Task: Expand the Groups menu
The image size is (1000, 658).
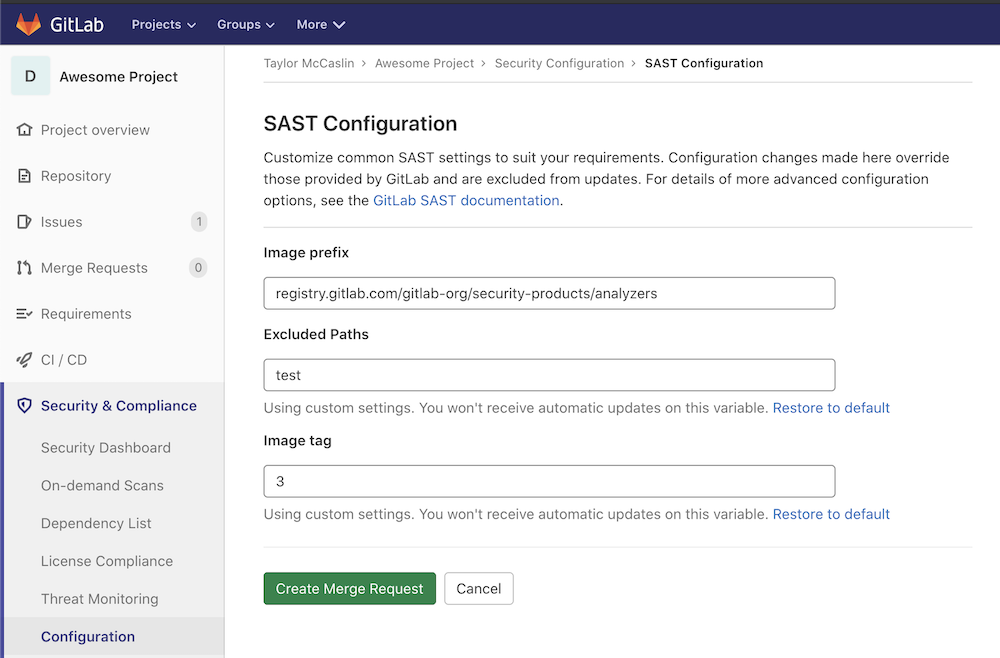Action: [x=245, y=24]
